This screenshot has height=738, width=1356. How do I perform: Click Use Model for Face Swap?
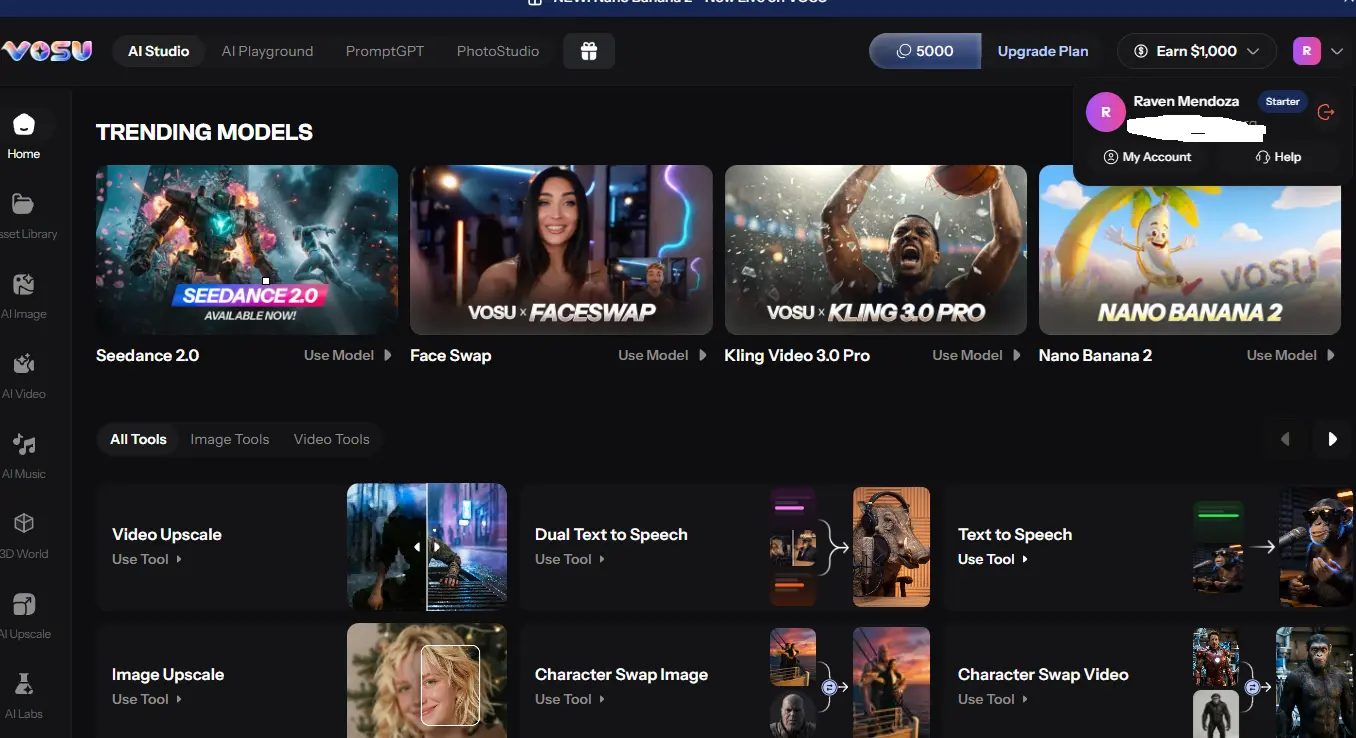point(662,355)
